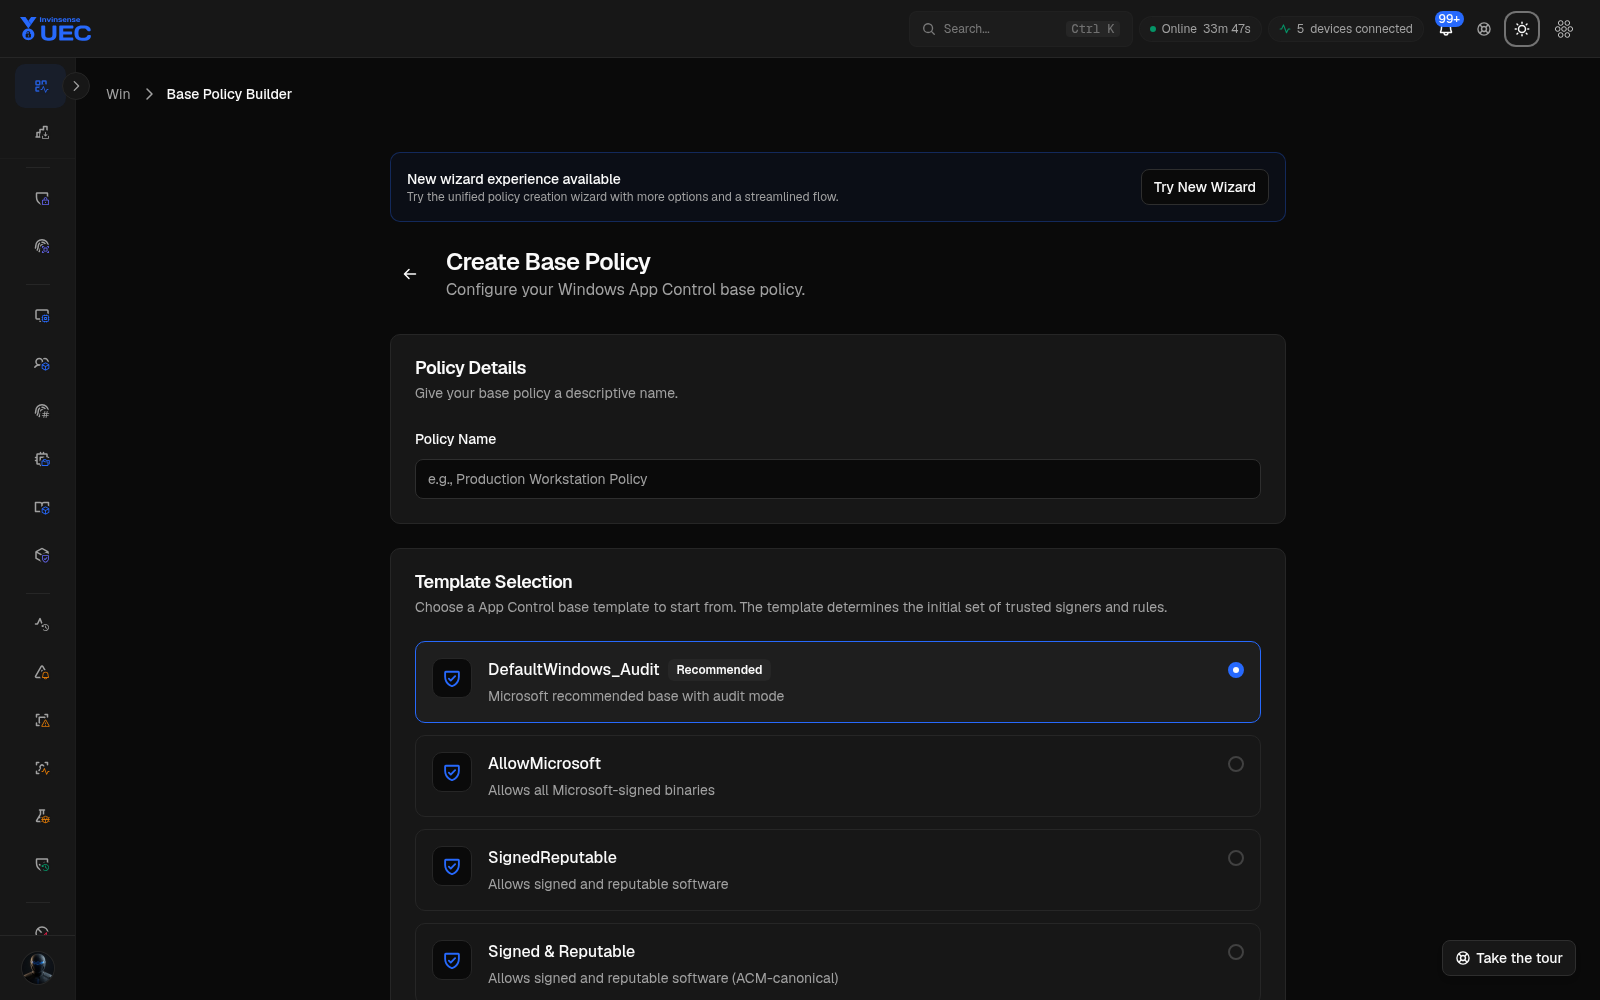
Task: Open the flask bug sidebar icon
Action: point(42,816)
